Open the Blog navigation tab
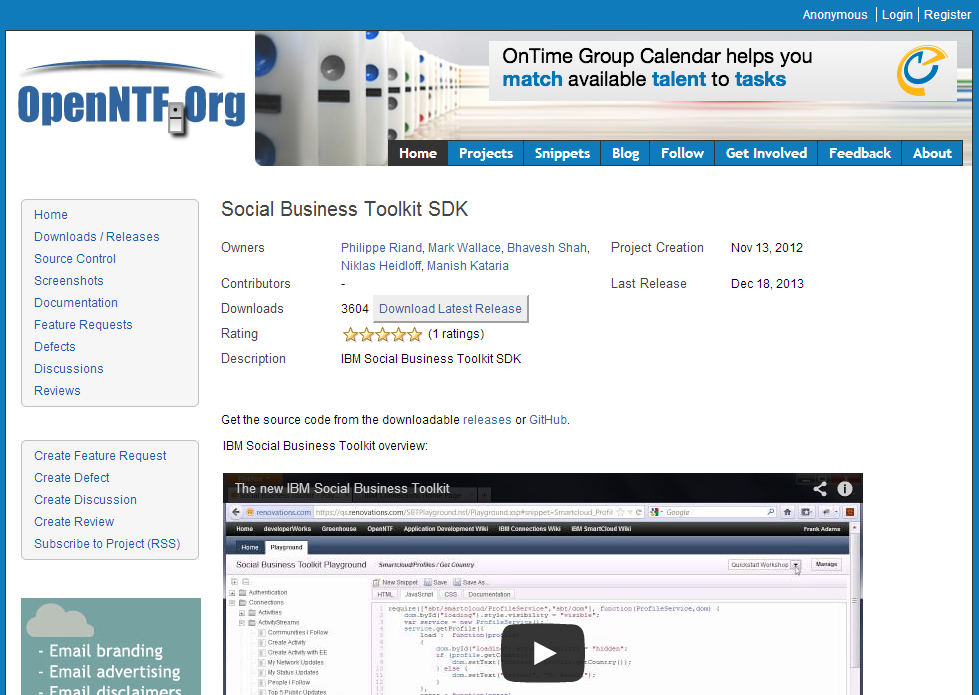Viewport: 979px width, 695px height. (625, 153)
